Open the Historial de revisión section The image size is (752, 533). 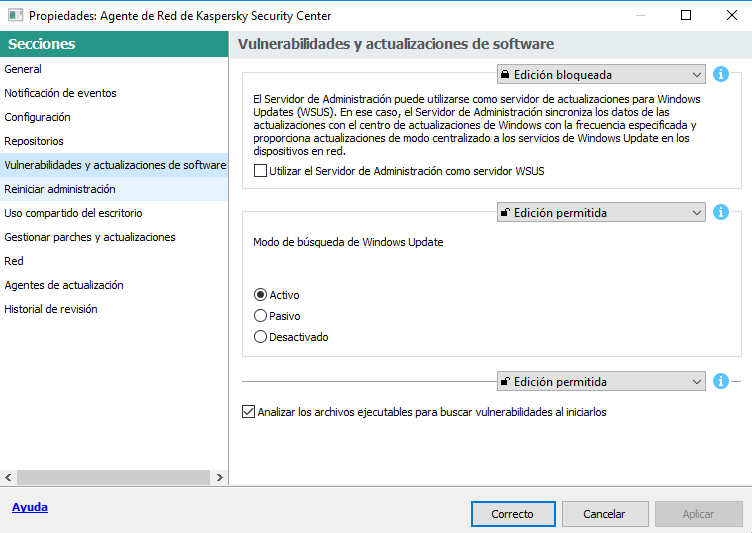(114, 309)
